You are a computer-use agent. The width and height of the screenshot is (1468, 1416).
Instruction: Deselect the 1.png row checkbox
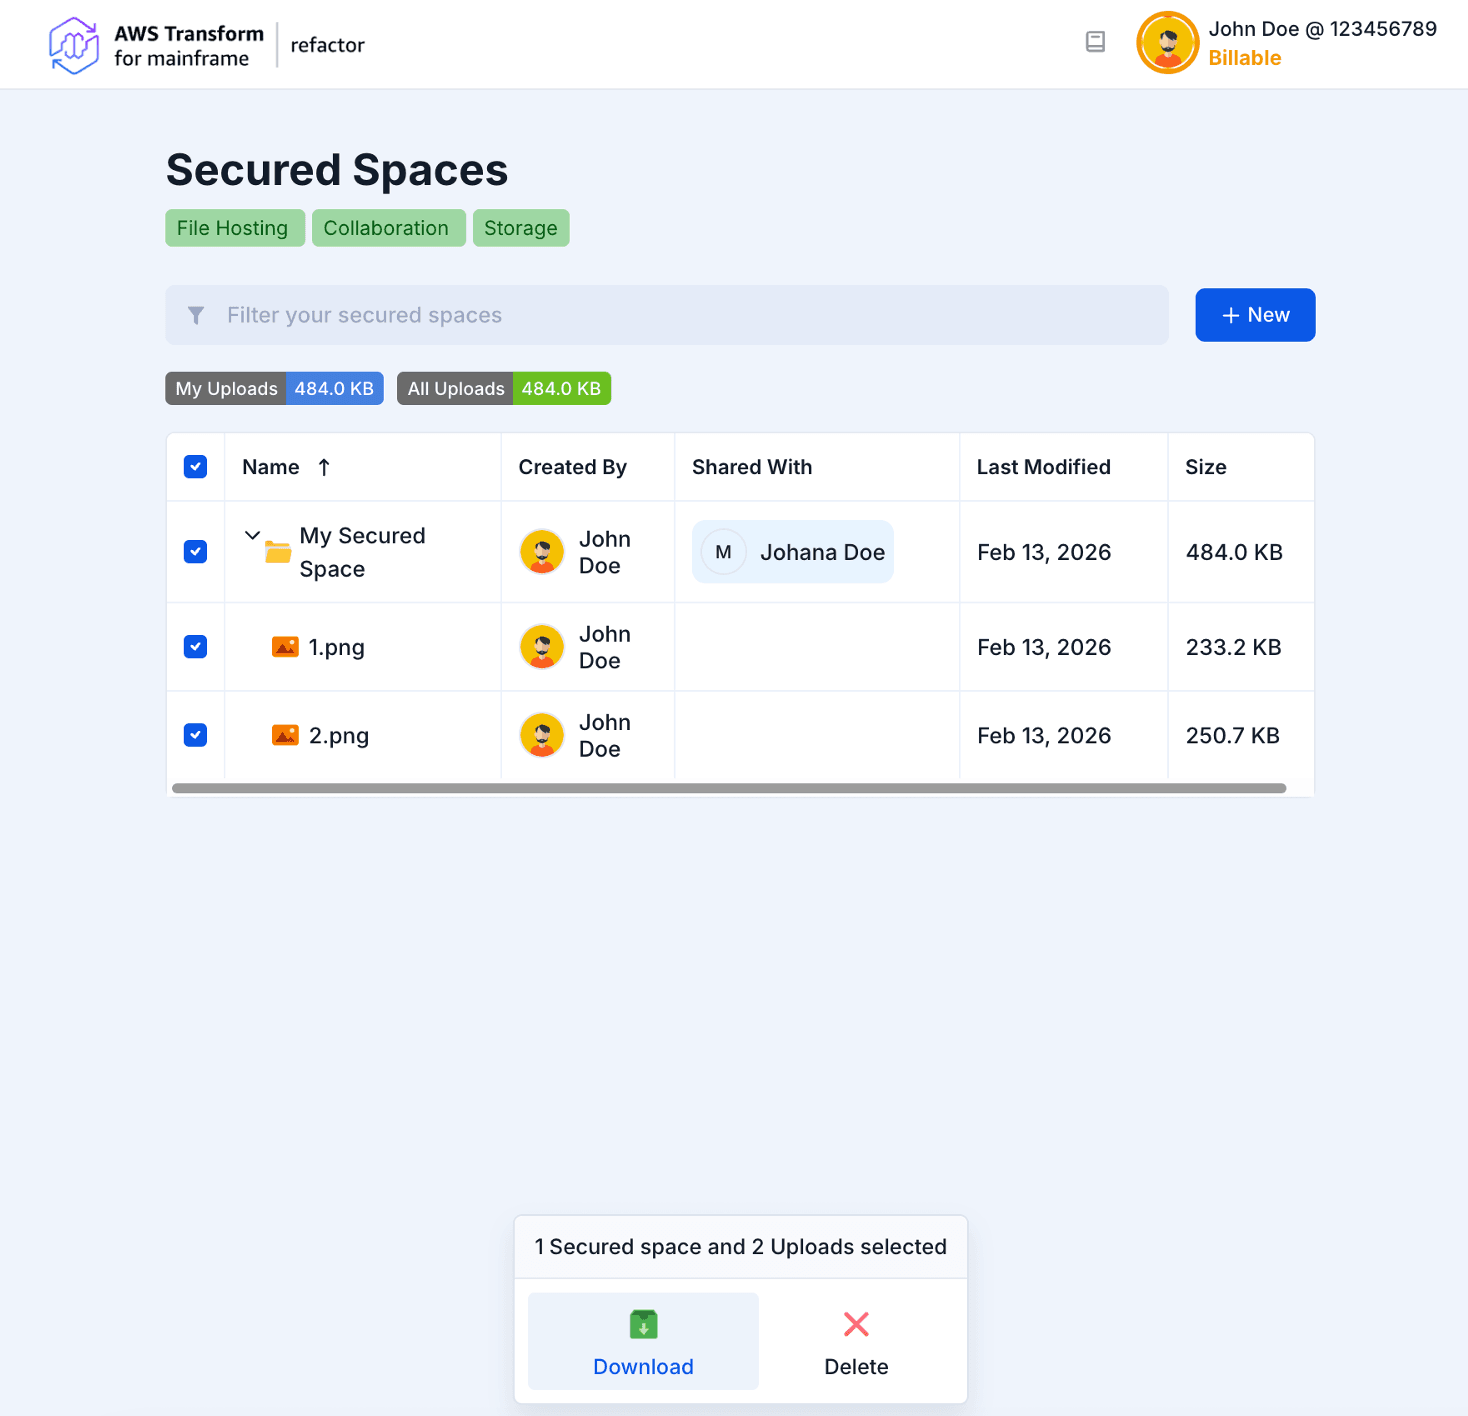click(x=196, y=647)
